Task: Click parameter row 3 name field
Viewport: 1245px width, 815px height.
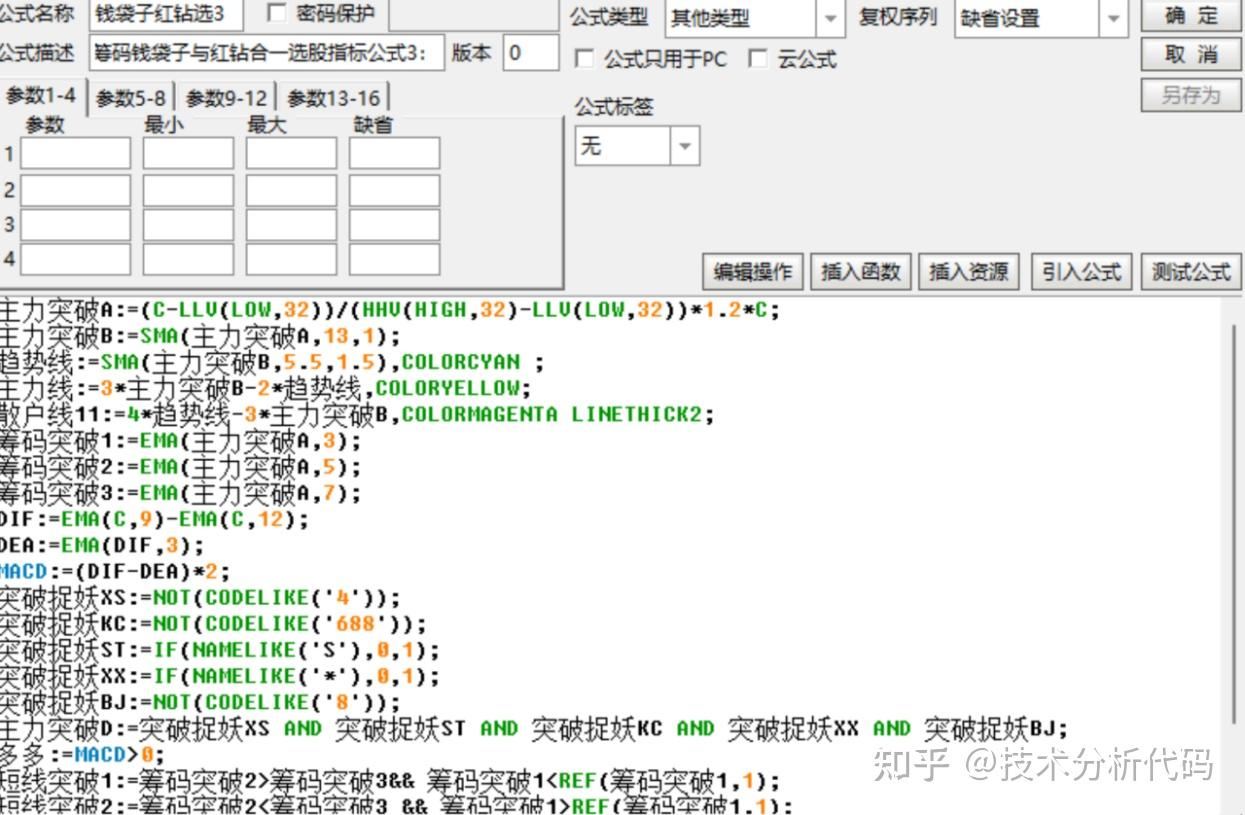Action: click(x=76, y=225)
